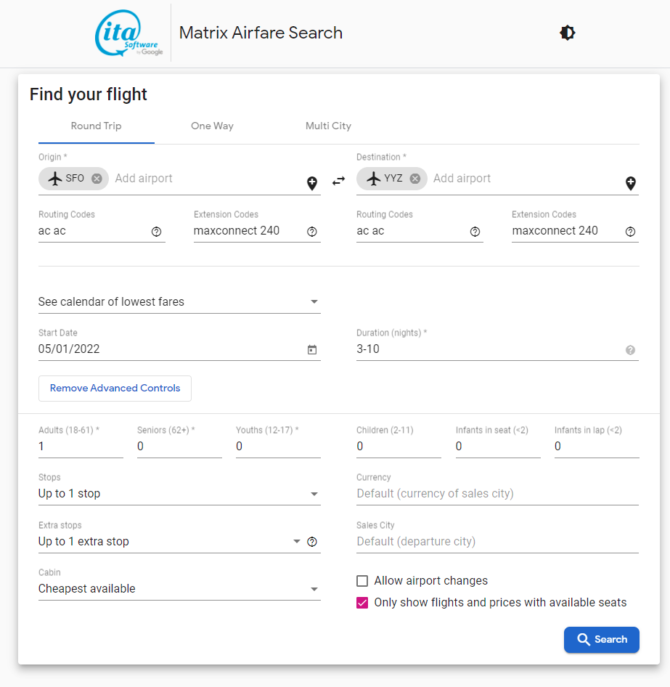Screen dimensions: 670x687
Task: Show help for destination Extension Codes
Action: (630, 231)
